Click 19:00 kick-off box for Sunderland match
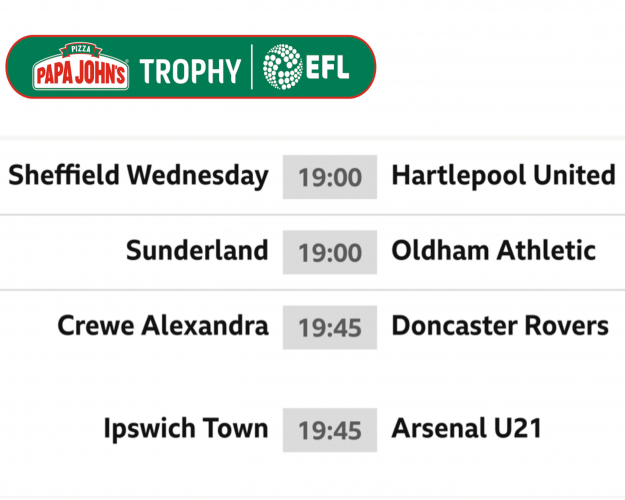Screen dimensions: 625x500 (330, 251)
